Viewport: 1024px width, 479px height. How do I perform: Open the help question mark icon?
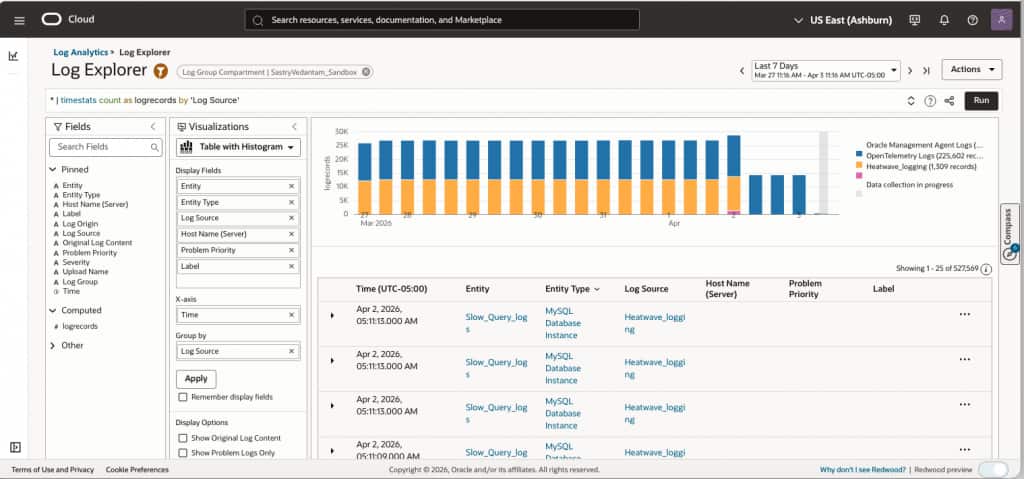click(972, 20)
